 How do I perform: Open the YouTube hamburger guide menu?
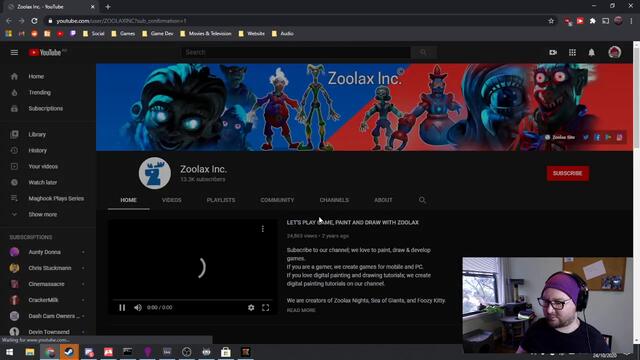(x=14, y=52)
